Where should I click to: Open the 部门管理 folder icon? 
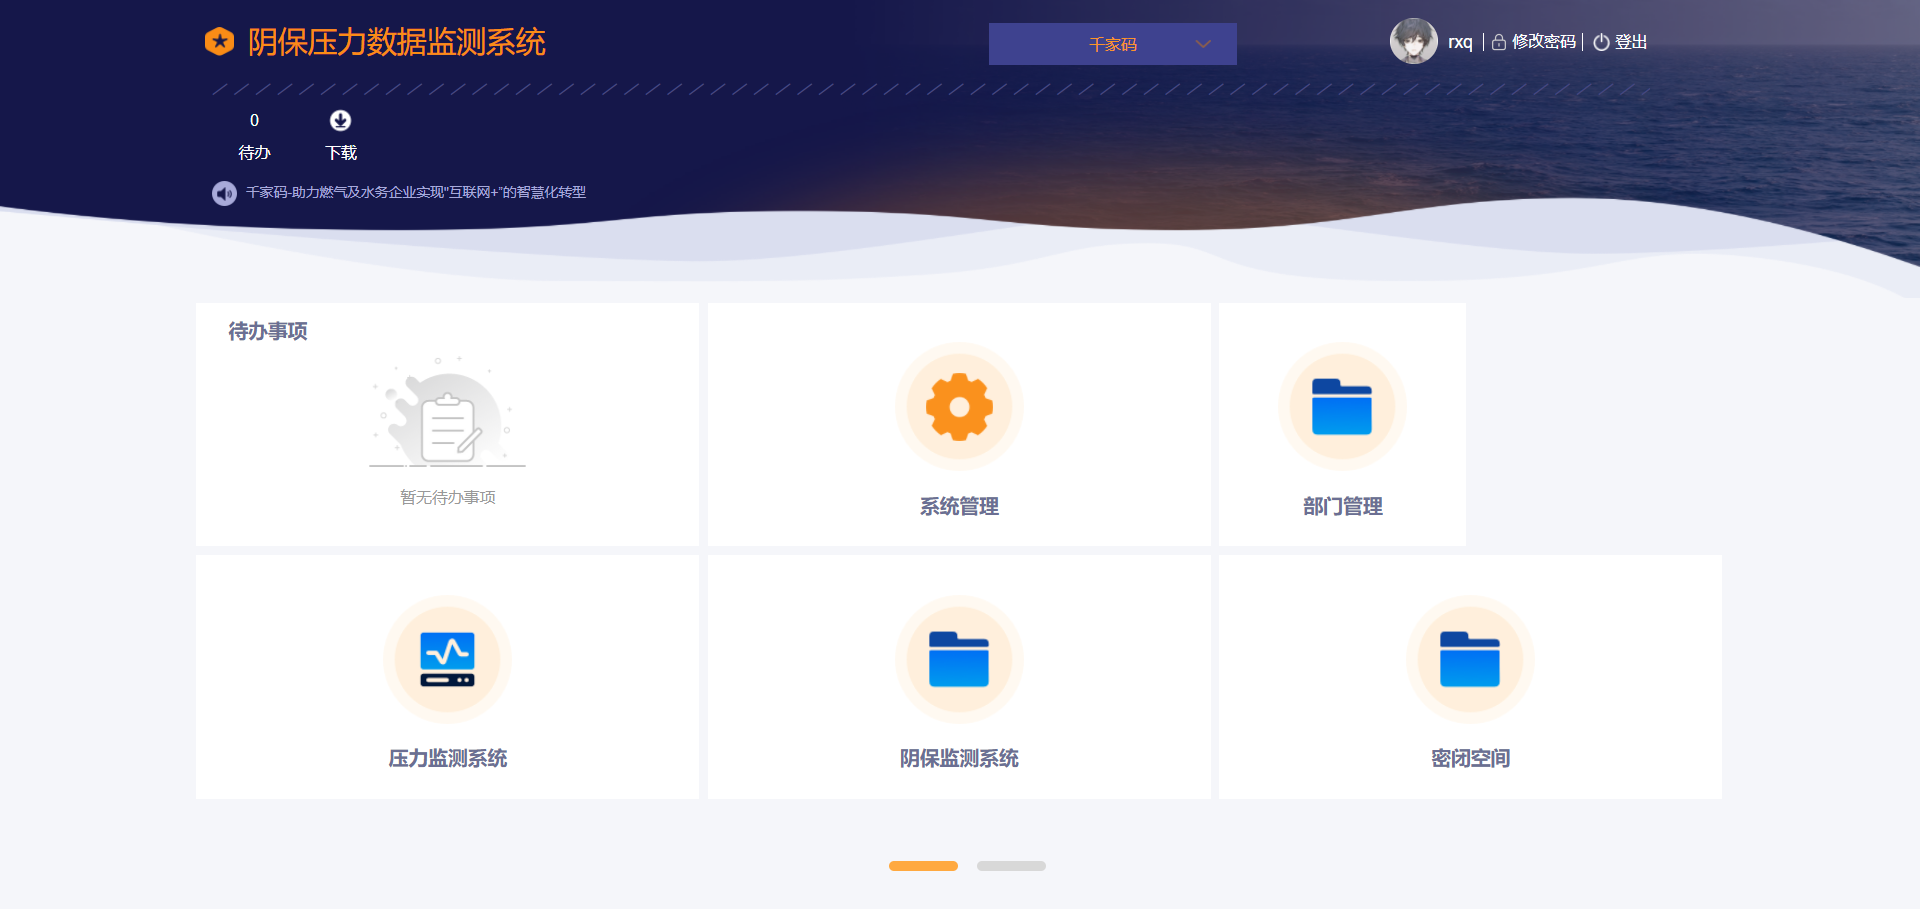(x=1342, y=407)
